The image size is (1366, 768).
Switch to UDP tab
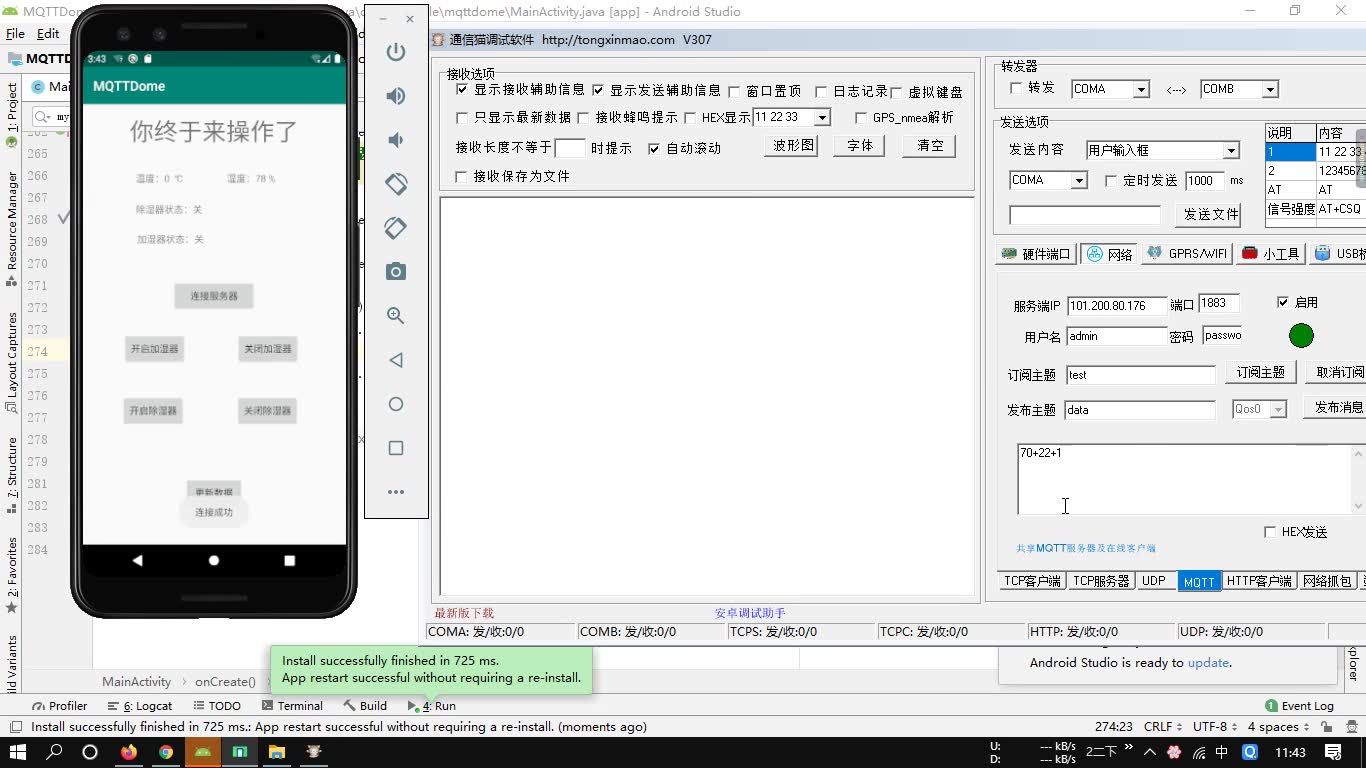(1154, 581)
